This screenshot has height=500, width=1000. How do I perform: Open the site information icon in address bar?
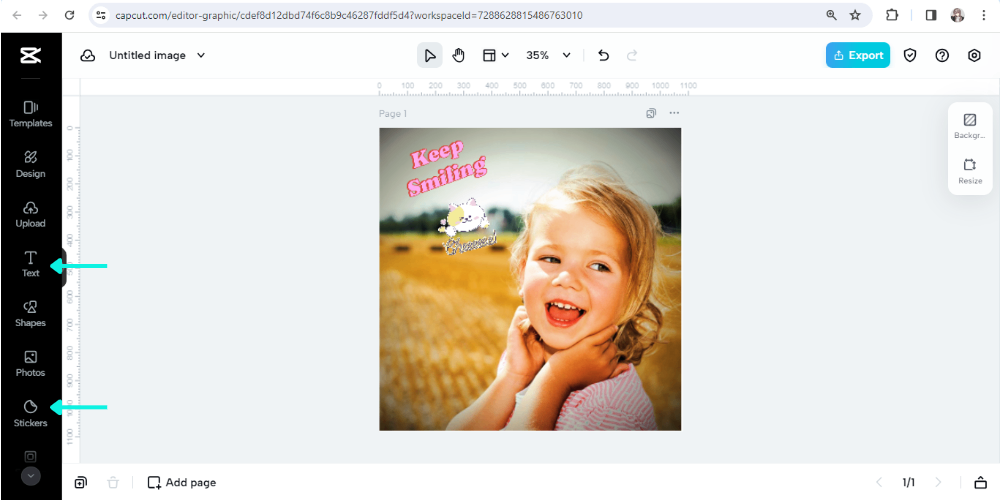click(101, 15)
